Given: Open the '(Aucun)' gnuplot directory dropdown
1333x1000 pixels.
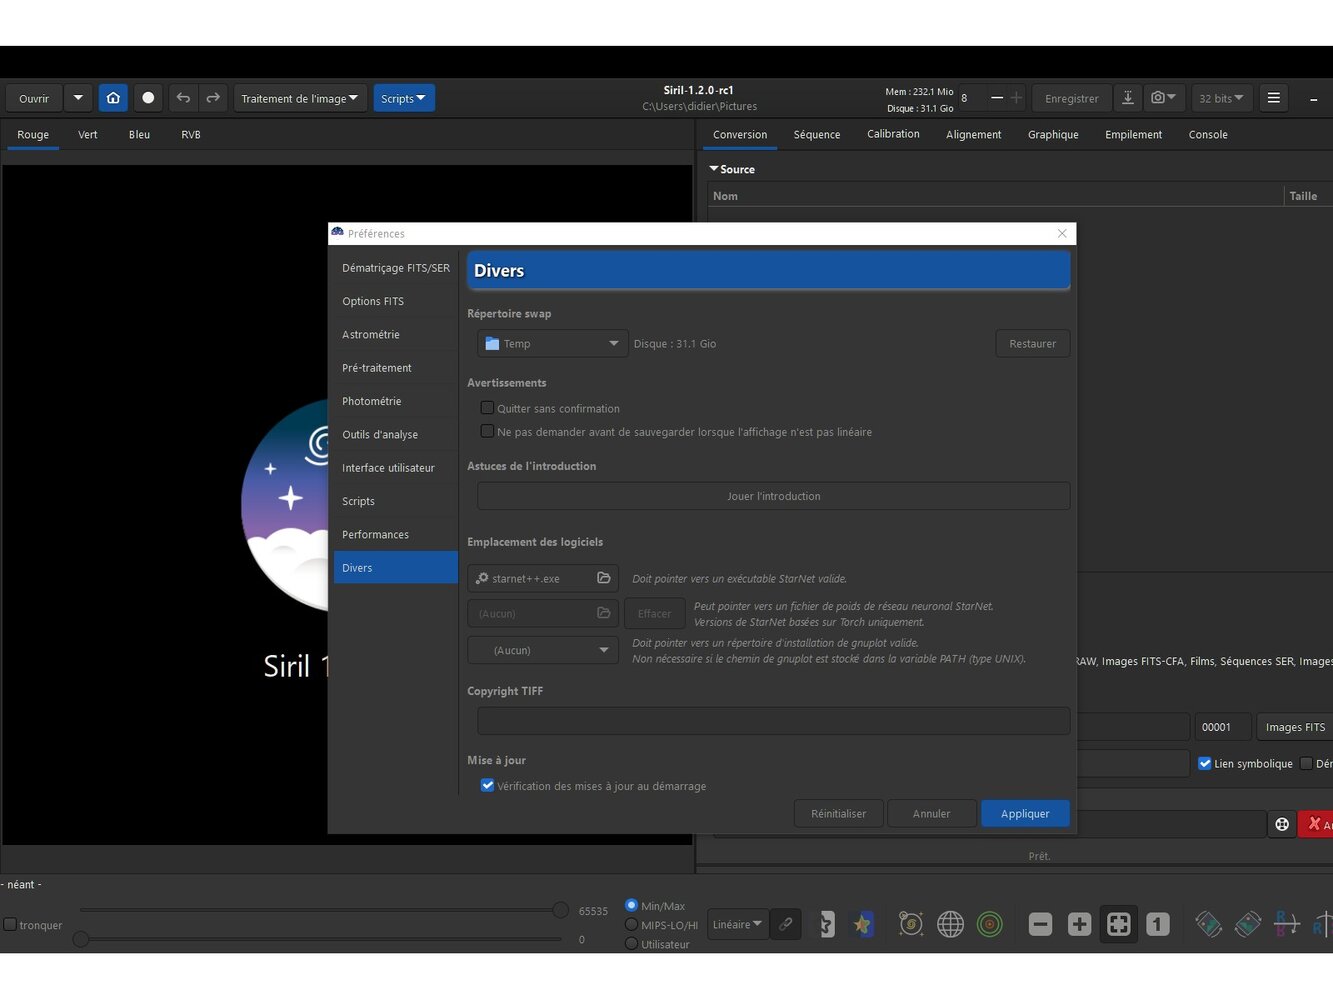Looking at the screenshot, I should tap(543, 650).
